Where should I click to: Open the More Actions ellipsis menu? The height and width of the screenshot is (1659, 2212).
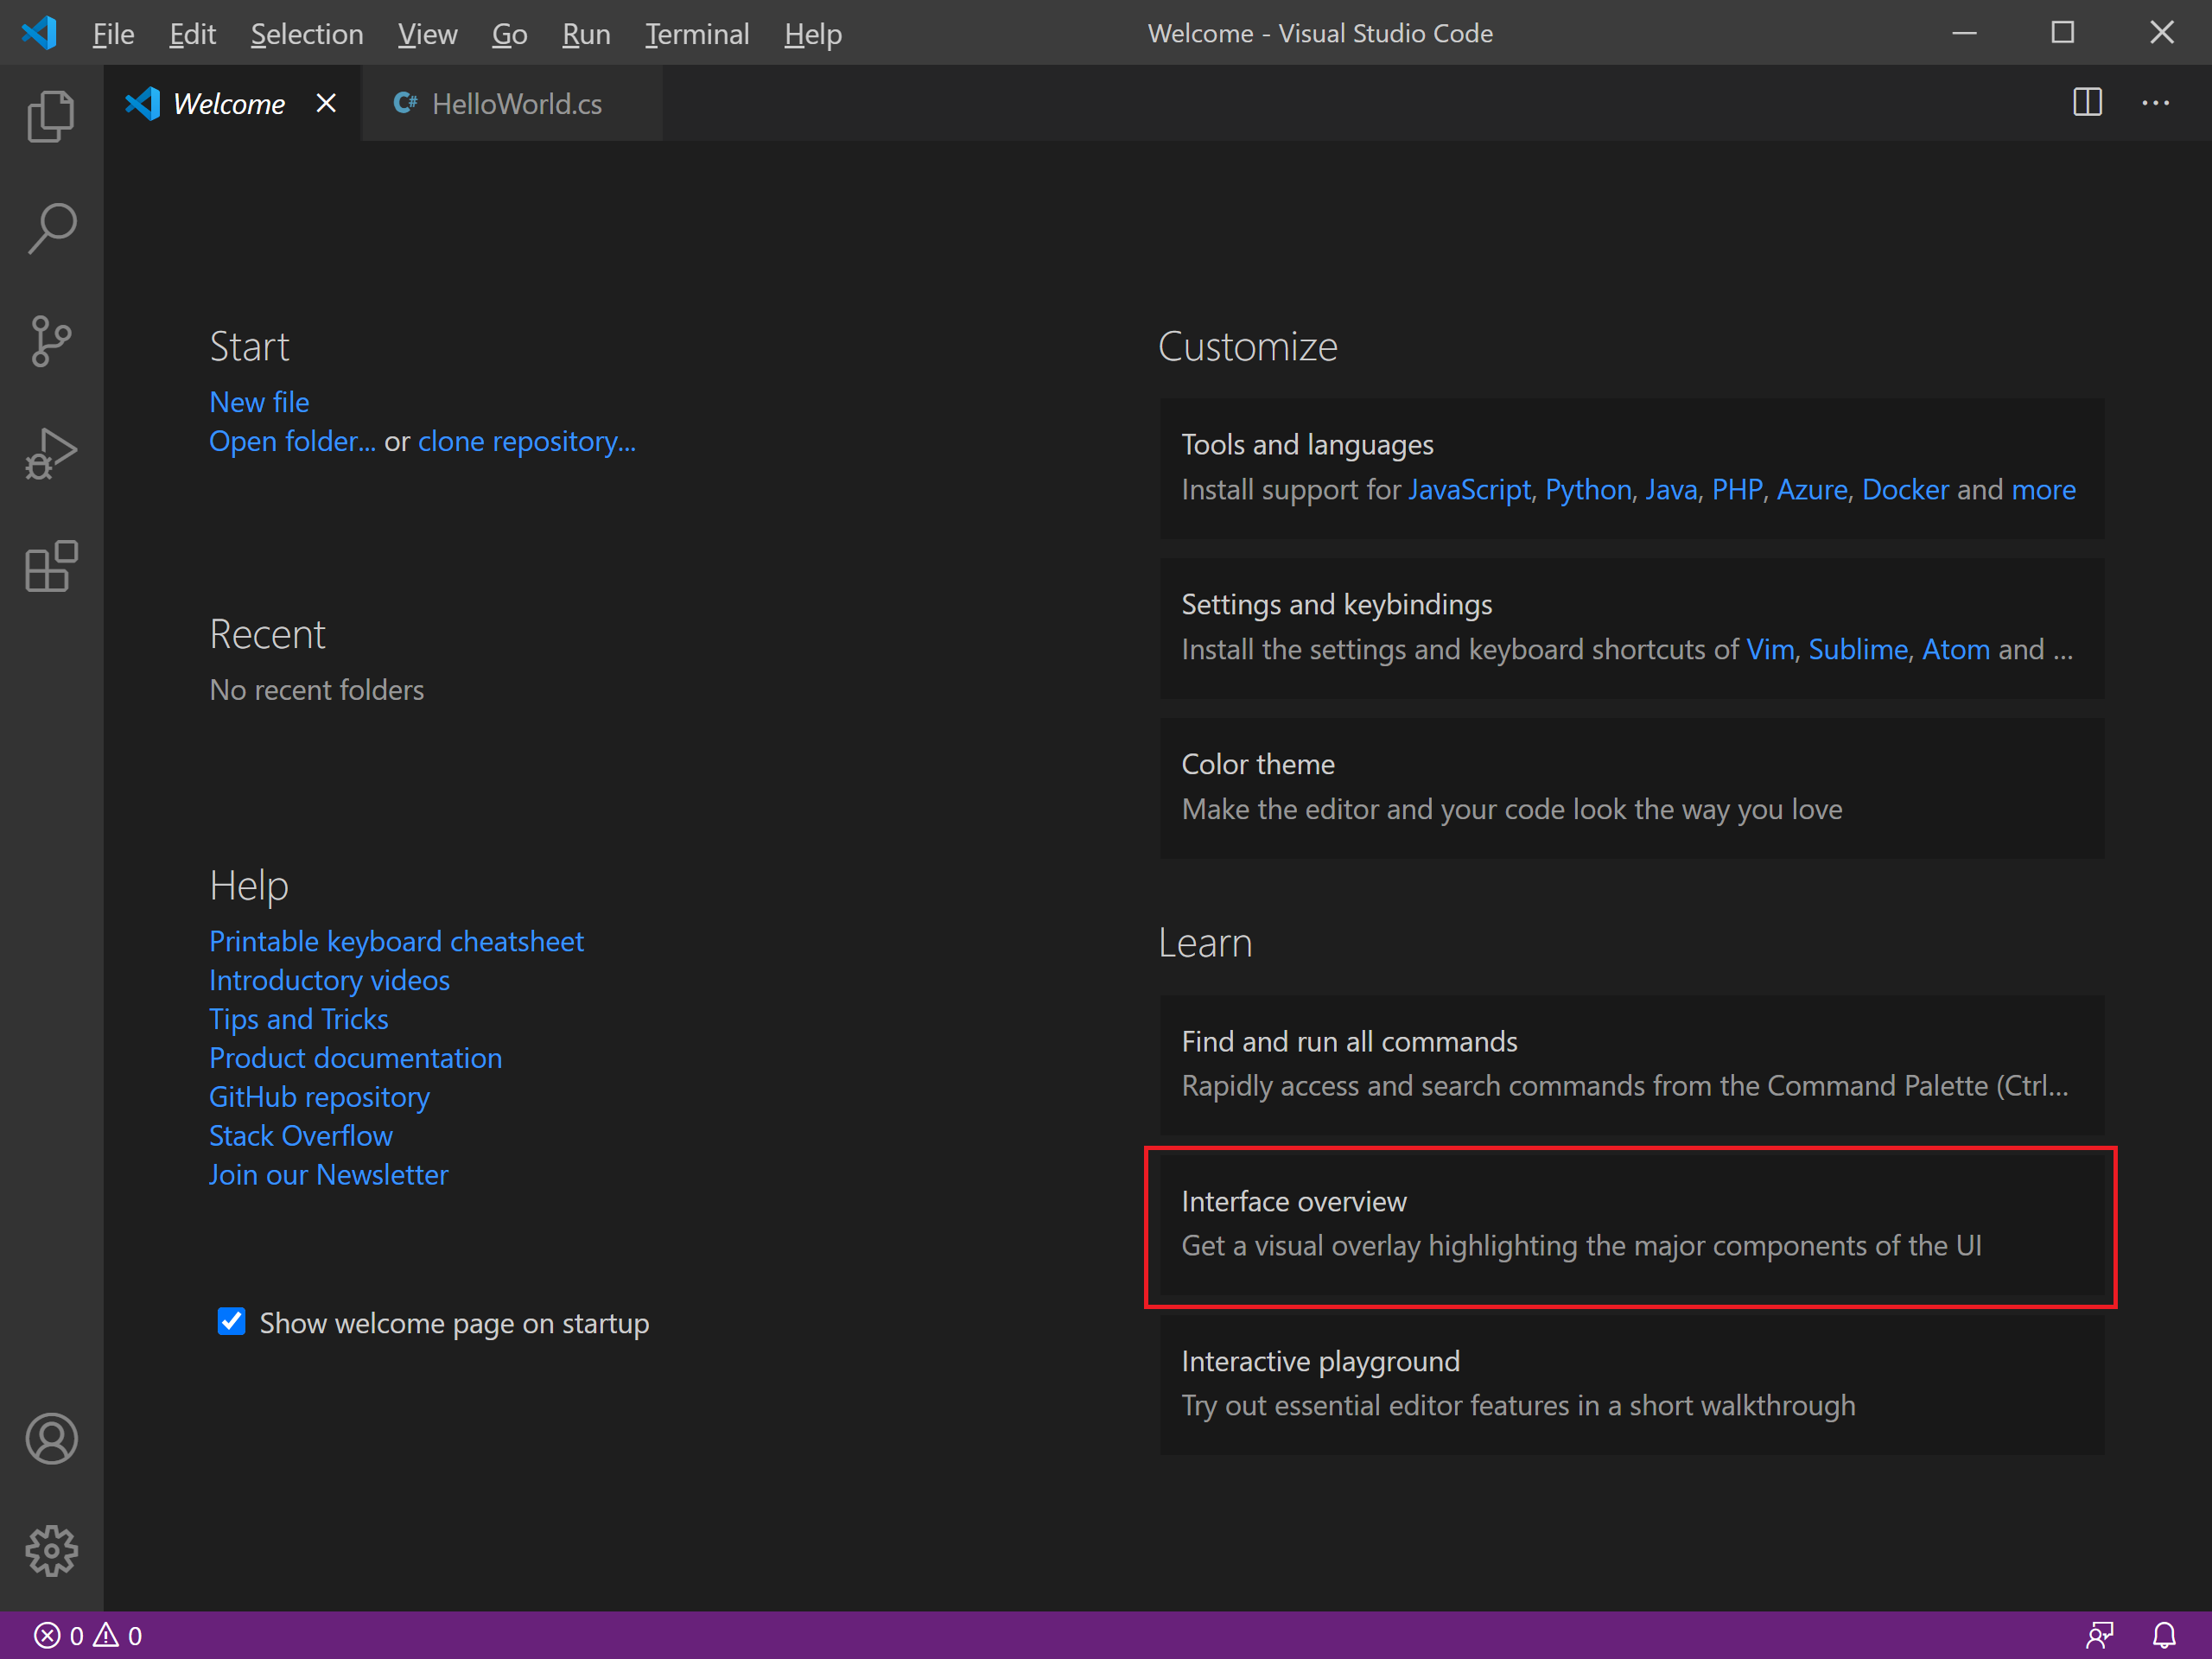tap(2155, 102)
